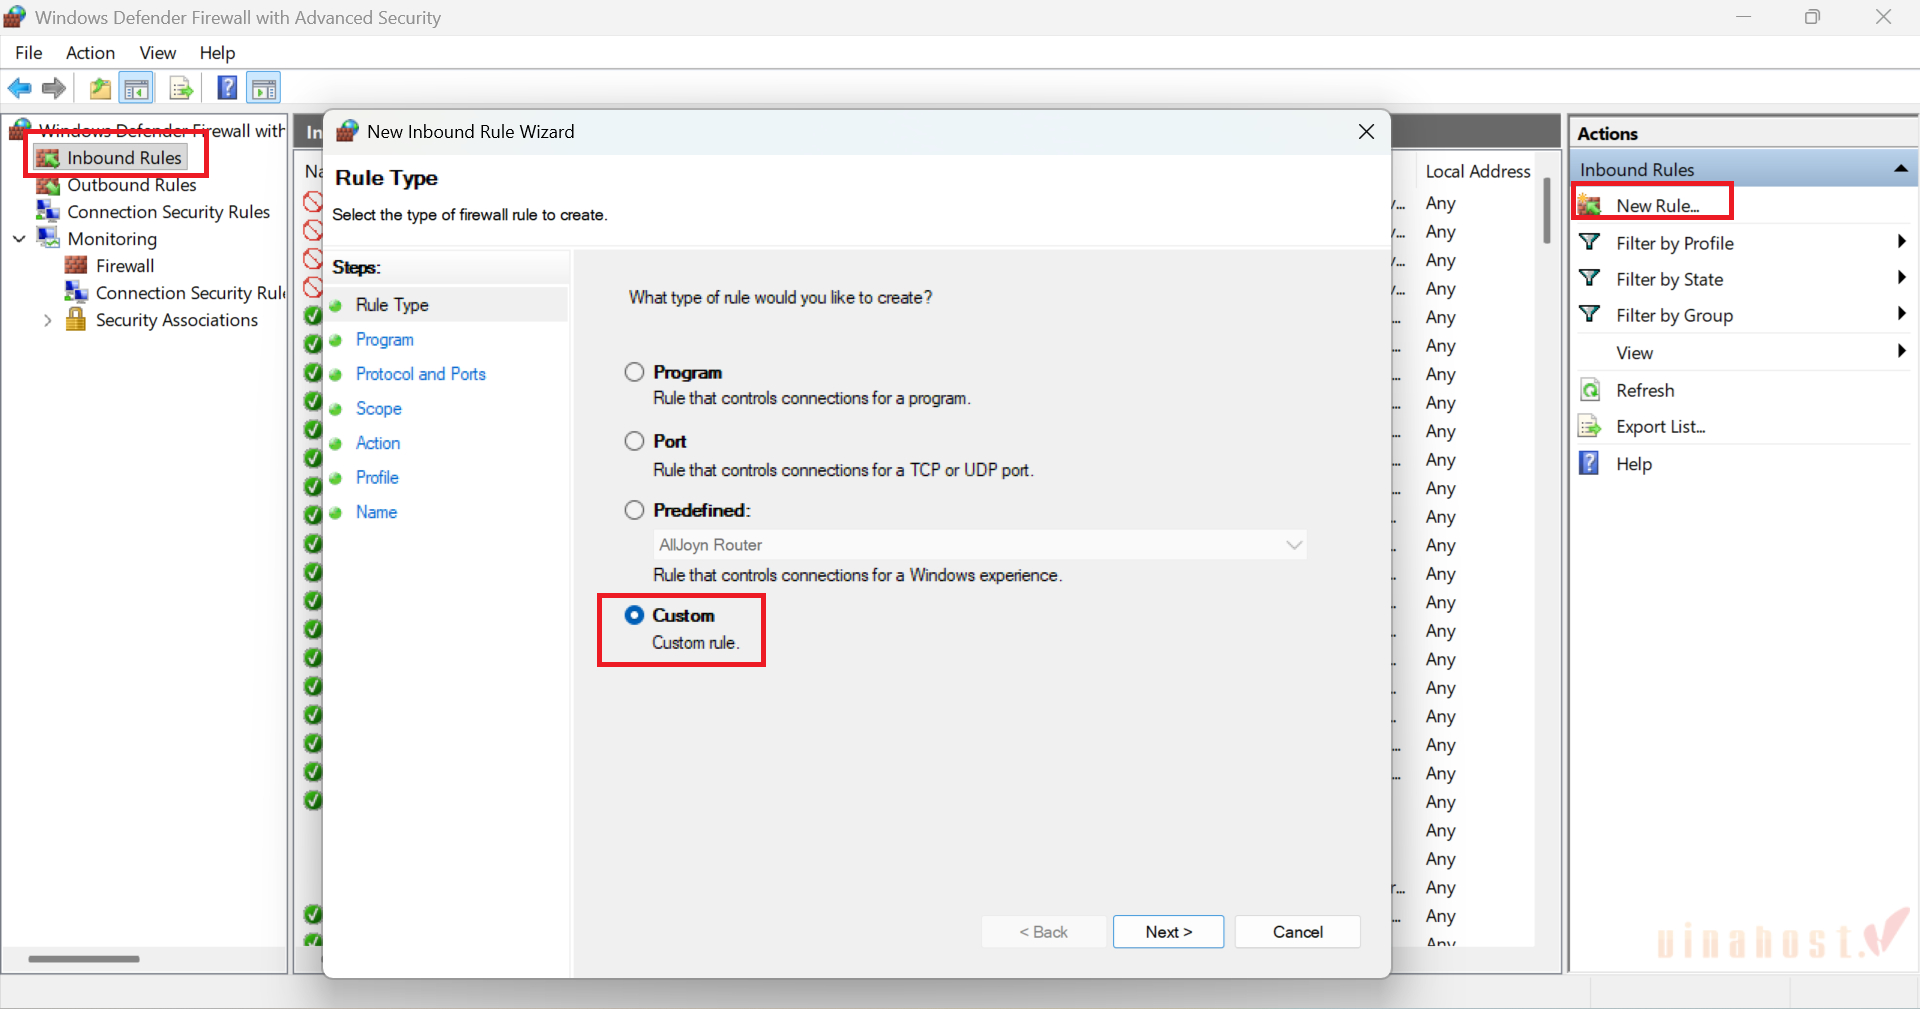Click the Connection Security Rules tree icon
Screen dimensions: 1920x1009
click(x=48, y=211)
